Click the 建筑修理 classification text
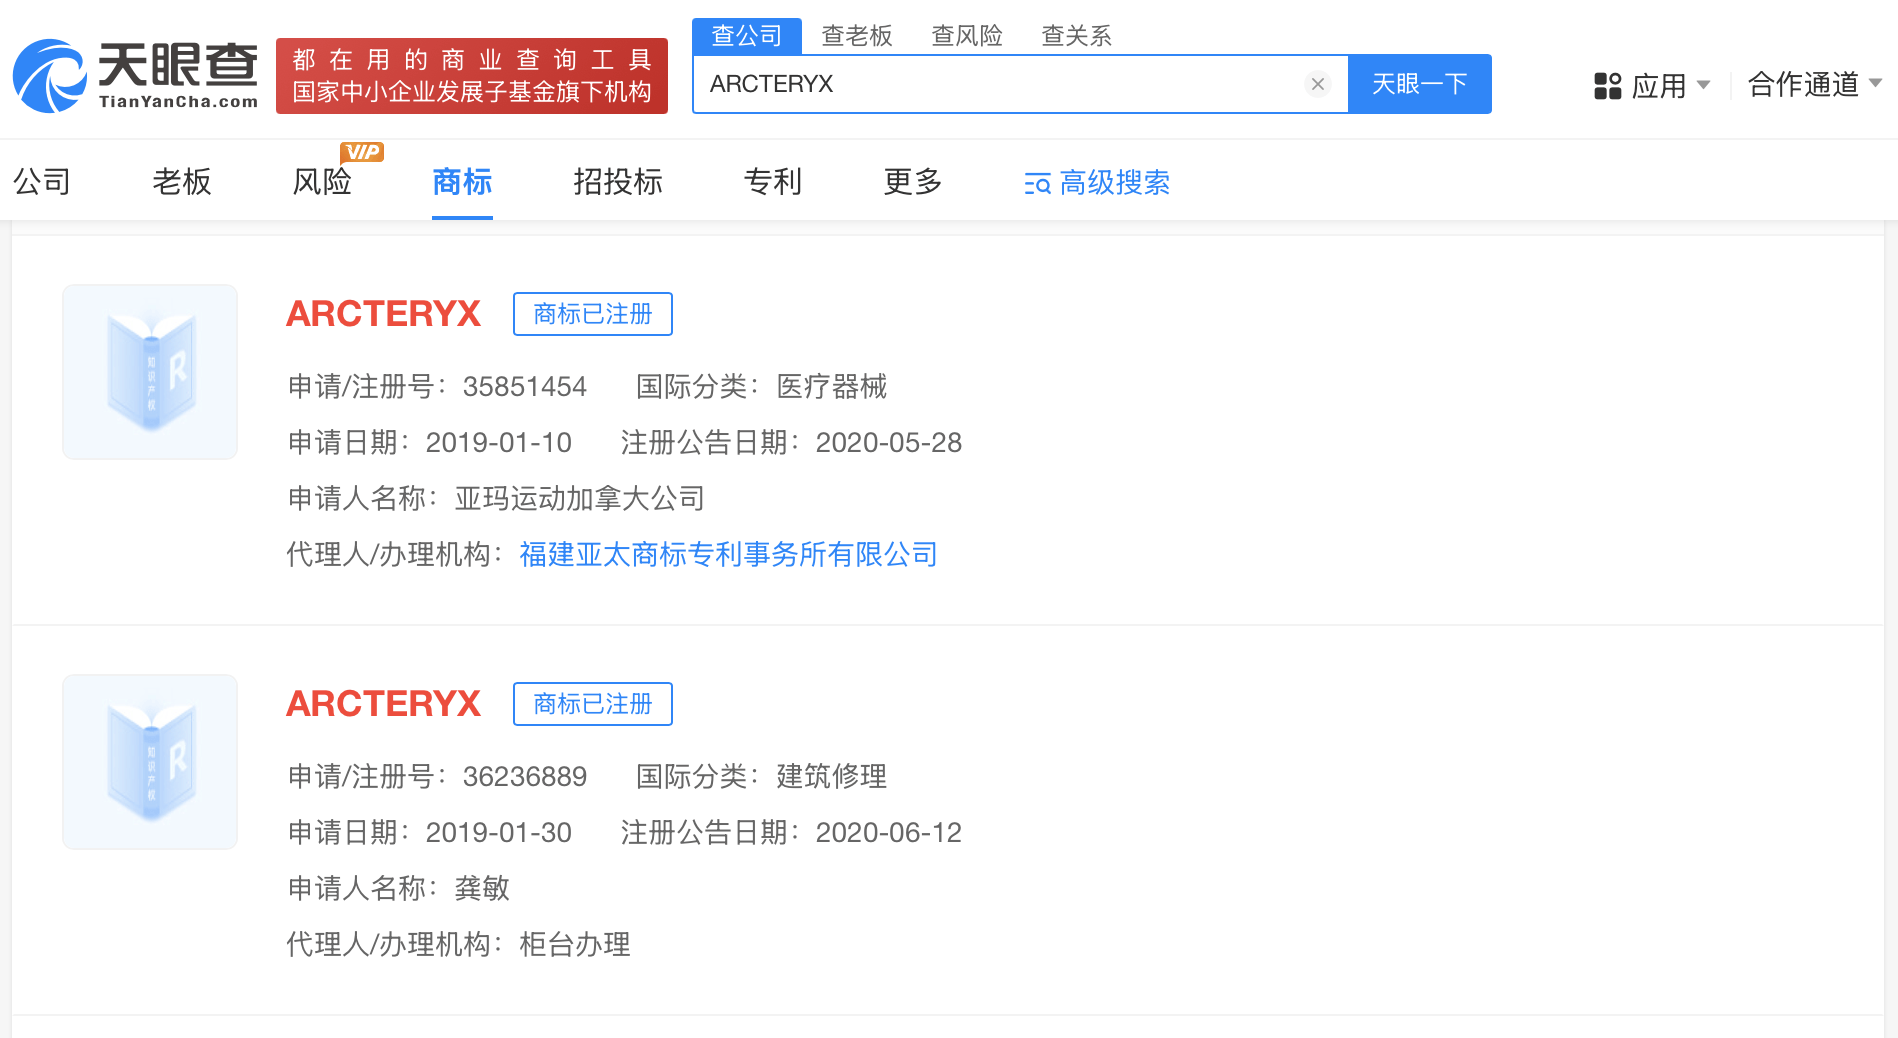 pyautogui.click(x=832, y=776)
